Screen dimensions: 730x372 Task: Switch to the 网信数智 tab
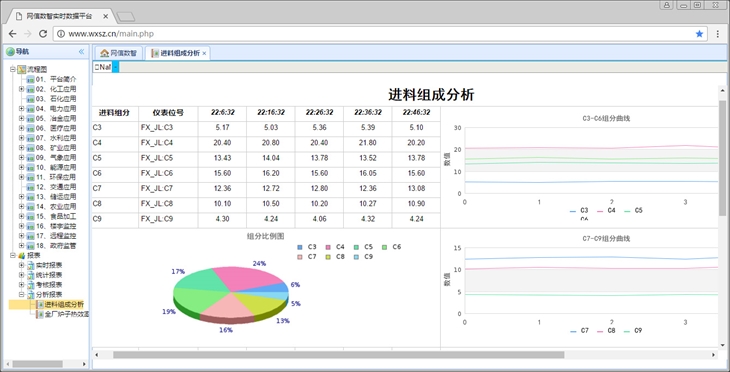point(119,53)
